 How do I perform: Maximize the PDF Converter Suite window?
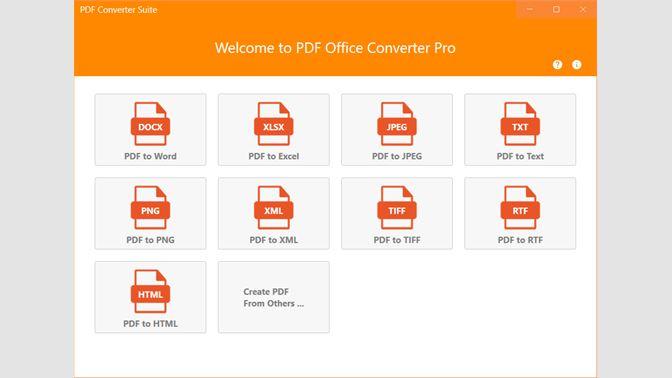tap(556, 9)
